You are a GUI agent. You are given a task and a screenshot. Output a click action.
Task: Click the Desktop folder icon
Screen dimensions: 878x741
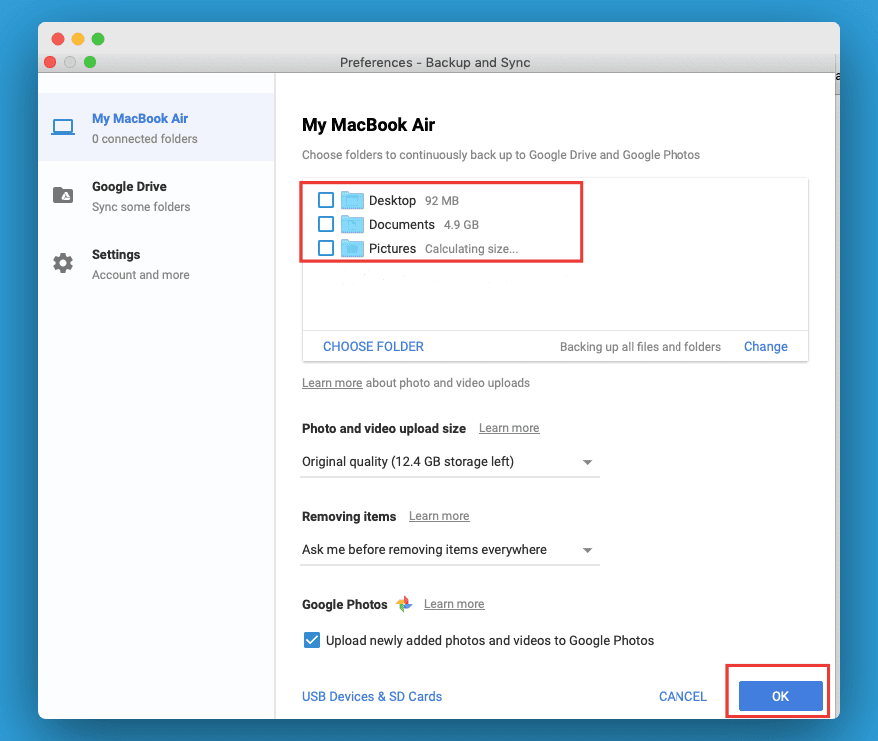pos(352,200)
